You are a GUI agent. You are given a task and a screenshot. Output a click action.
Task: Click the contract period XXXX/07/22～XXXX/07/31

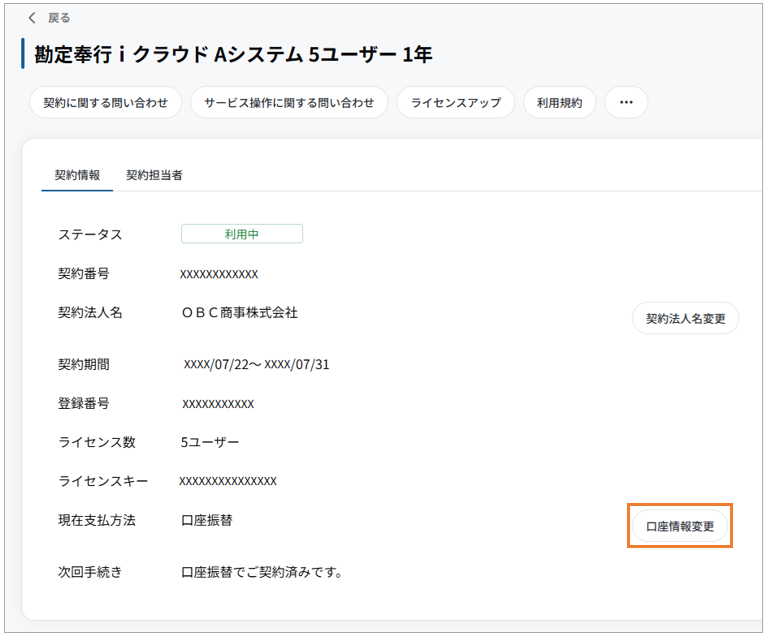[256, 364]
